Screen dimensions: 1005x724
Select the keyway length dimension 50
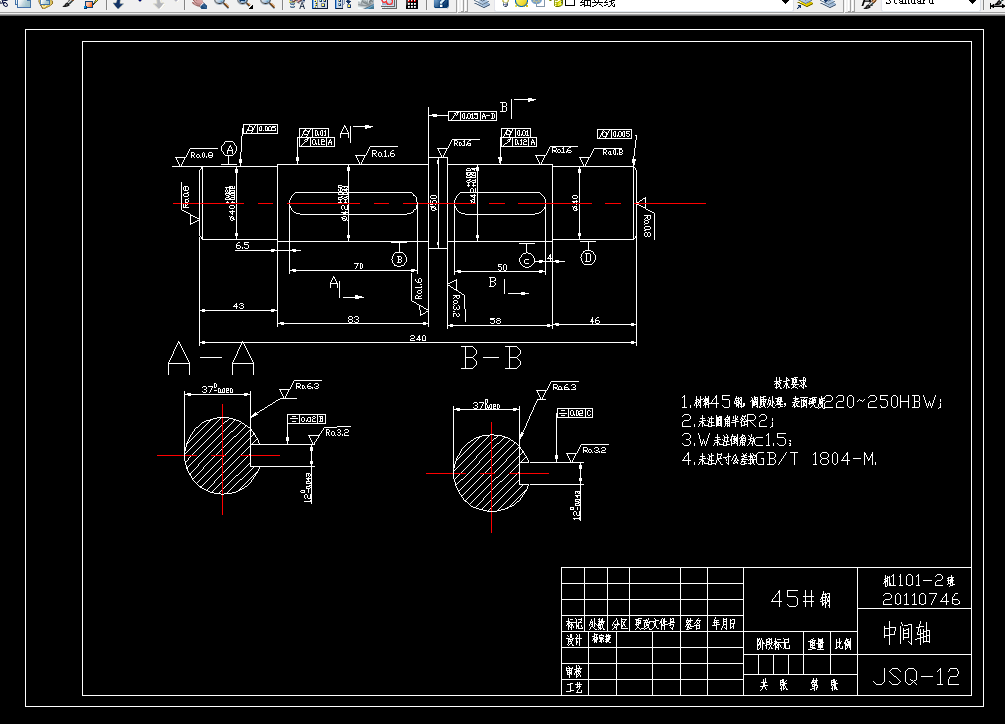(x=502, y=267)
